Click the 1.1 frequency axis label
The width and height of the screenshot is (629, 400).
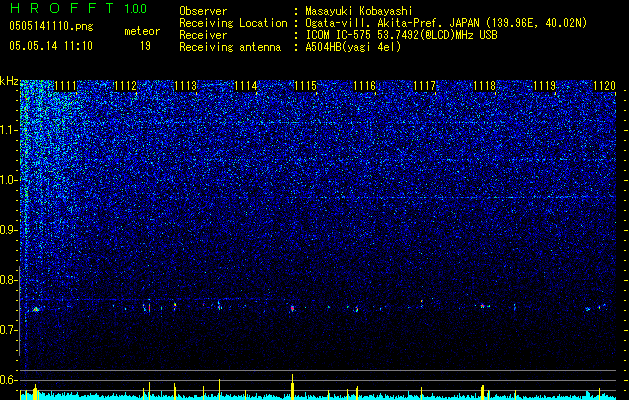pyautogui.click(x=9, y=130)
